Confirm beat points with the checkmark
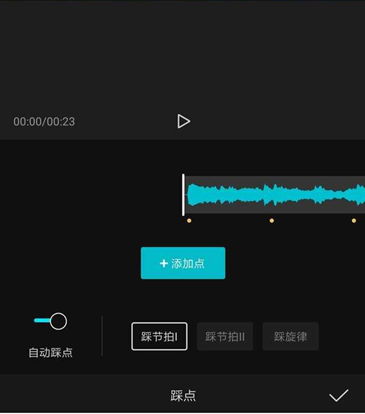The width and height of the screenshot is (365, 414). pos(339,395)
